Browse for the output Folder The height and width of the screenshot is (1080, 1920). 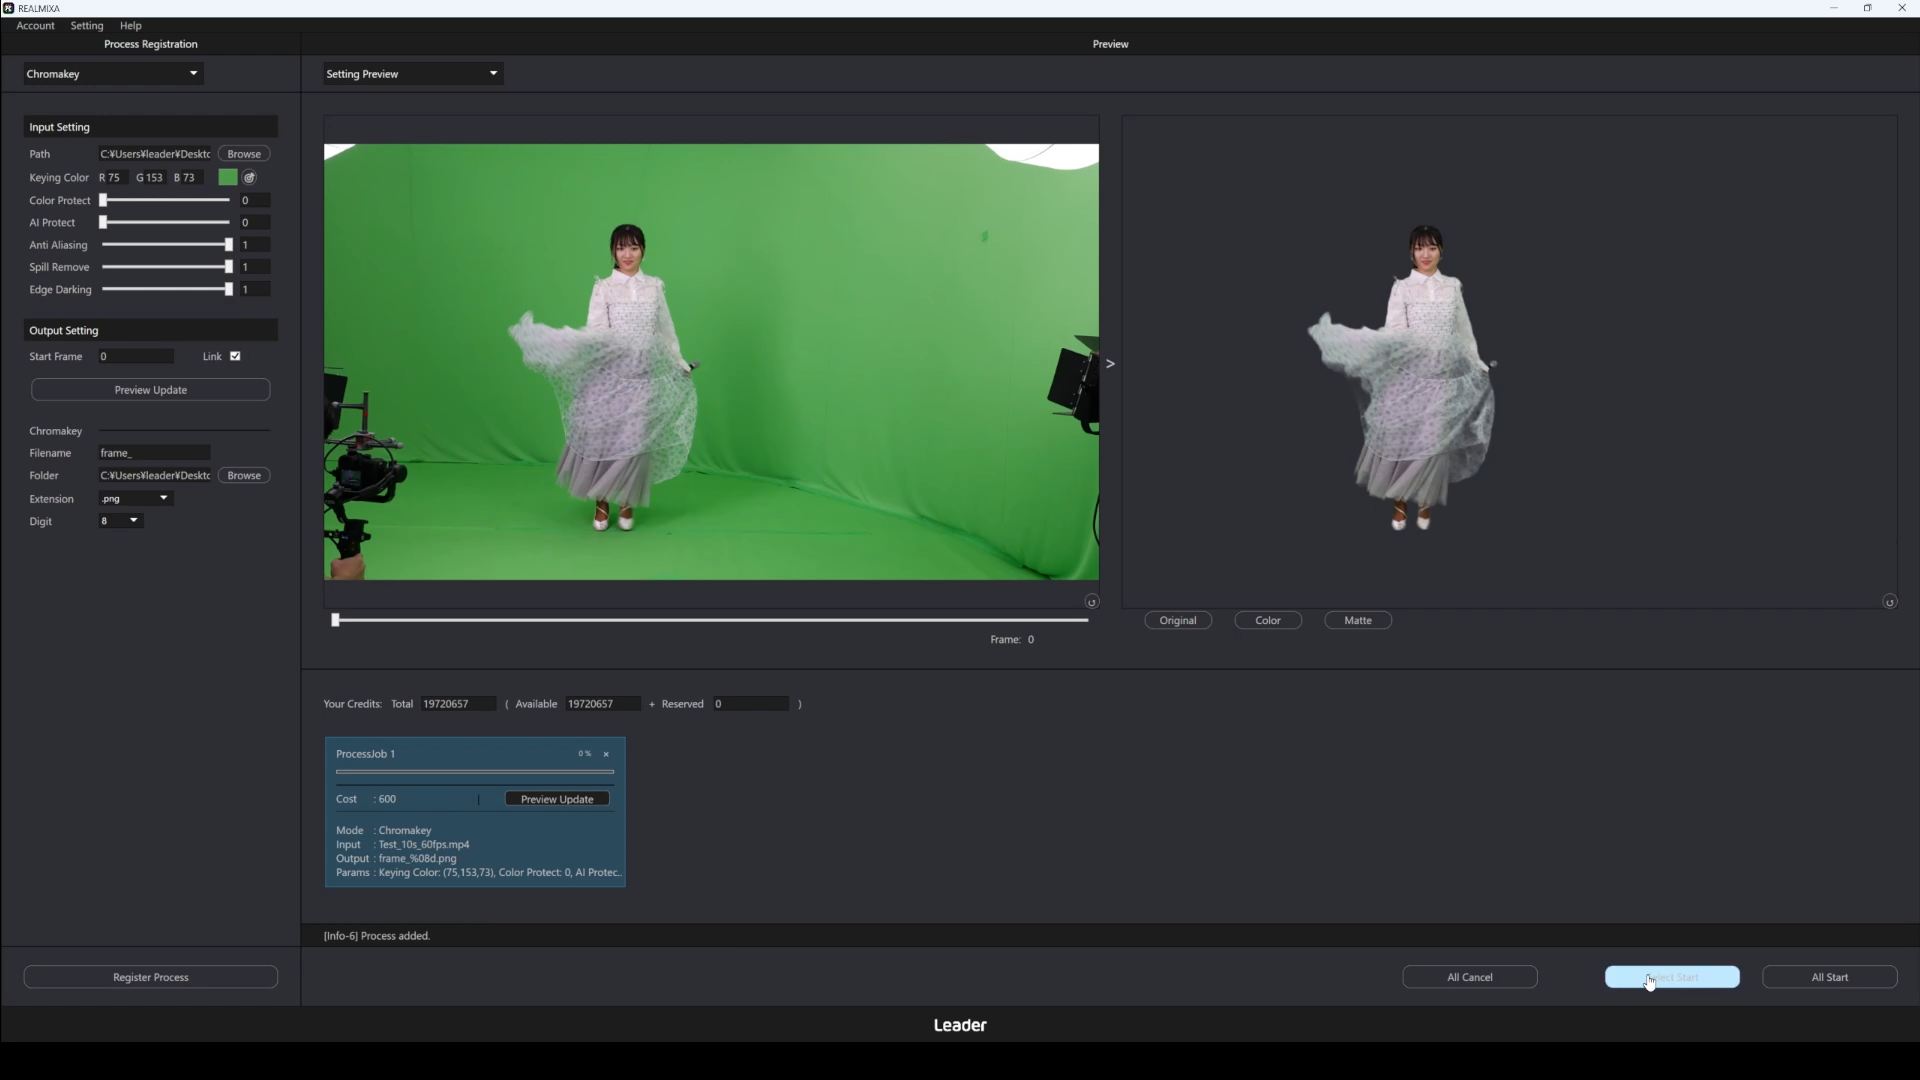pos(244,476)
